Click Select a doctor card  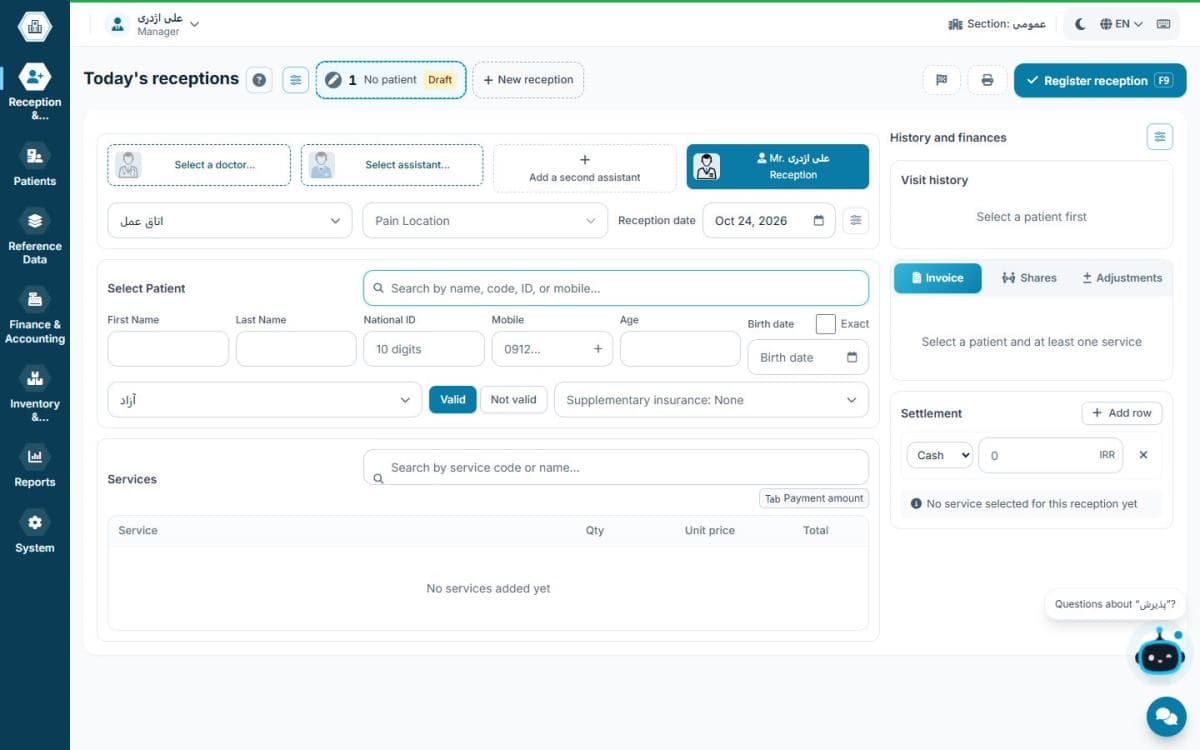(199, 165)
